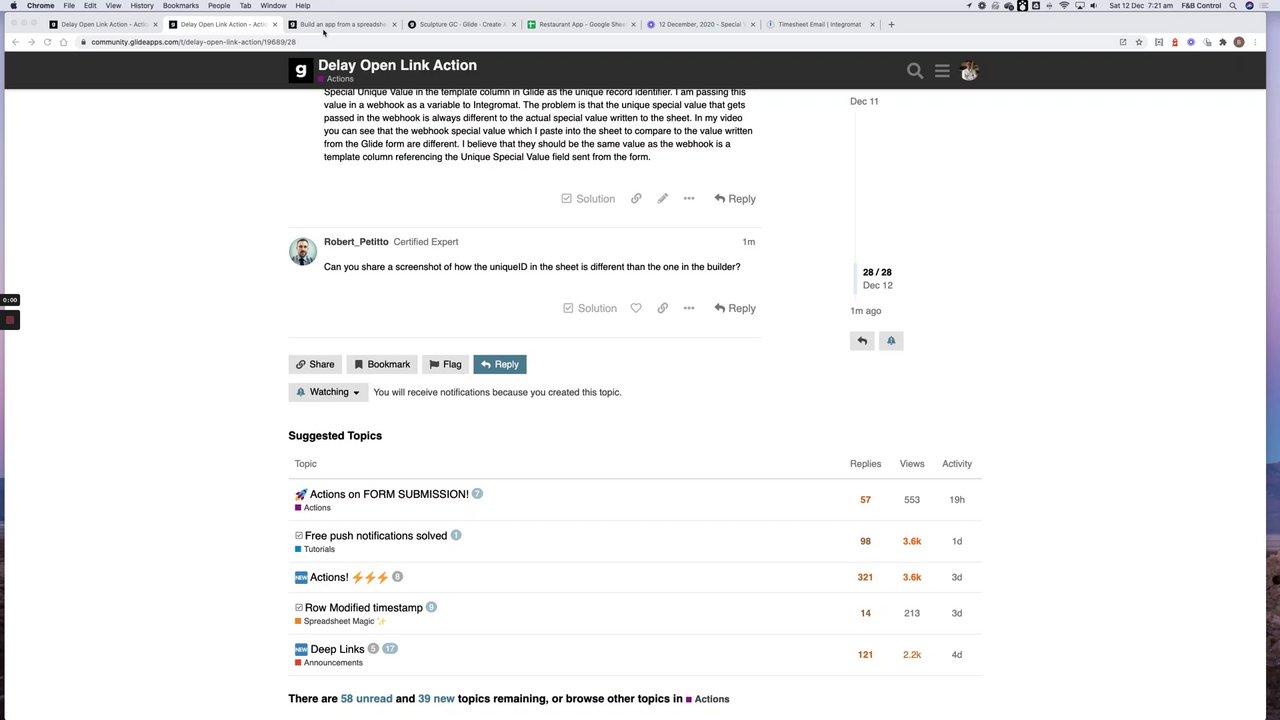Like Robert_Petitto's post with the heart
Image resolution: width=1280 pixels, height=720 pixels.
(636, 308)
